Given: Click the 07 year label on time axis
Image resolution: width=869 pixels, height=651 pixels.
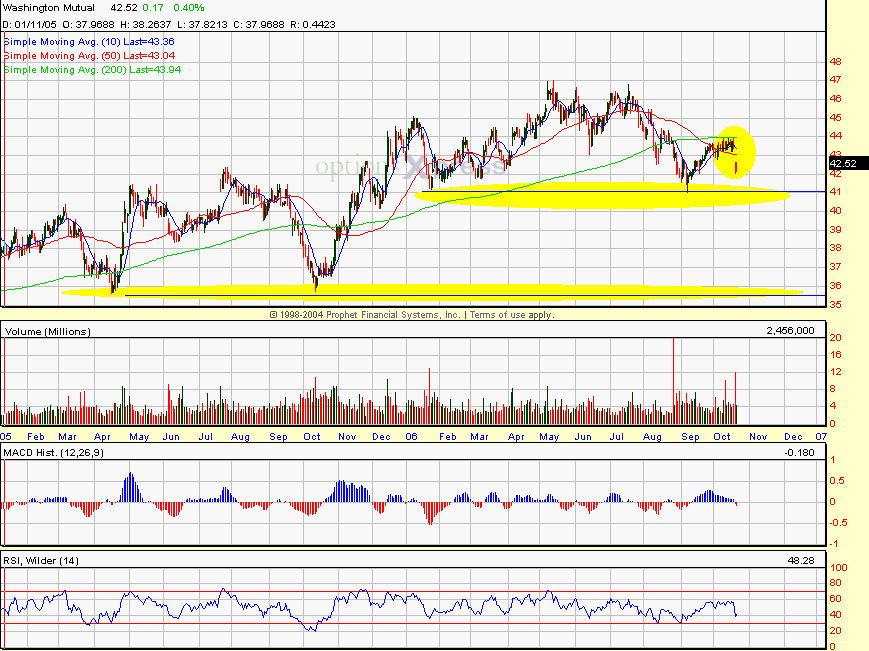Looking at the screenshot, I should pyautogui.click(x=821, y=437).
